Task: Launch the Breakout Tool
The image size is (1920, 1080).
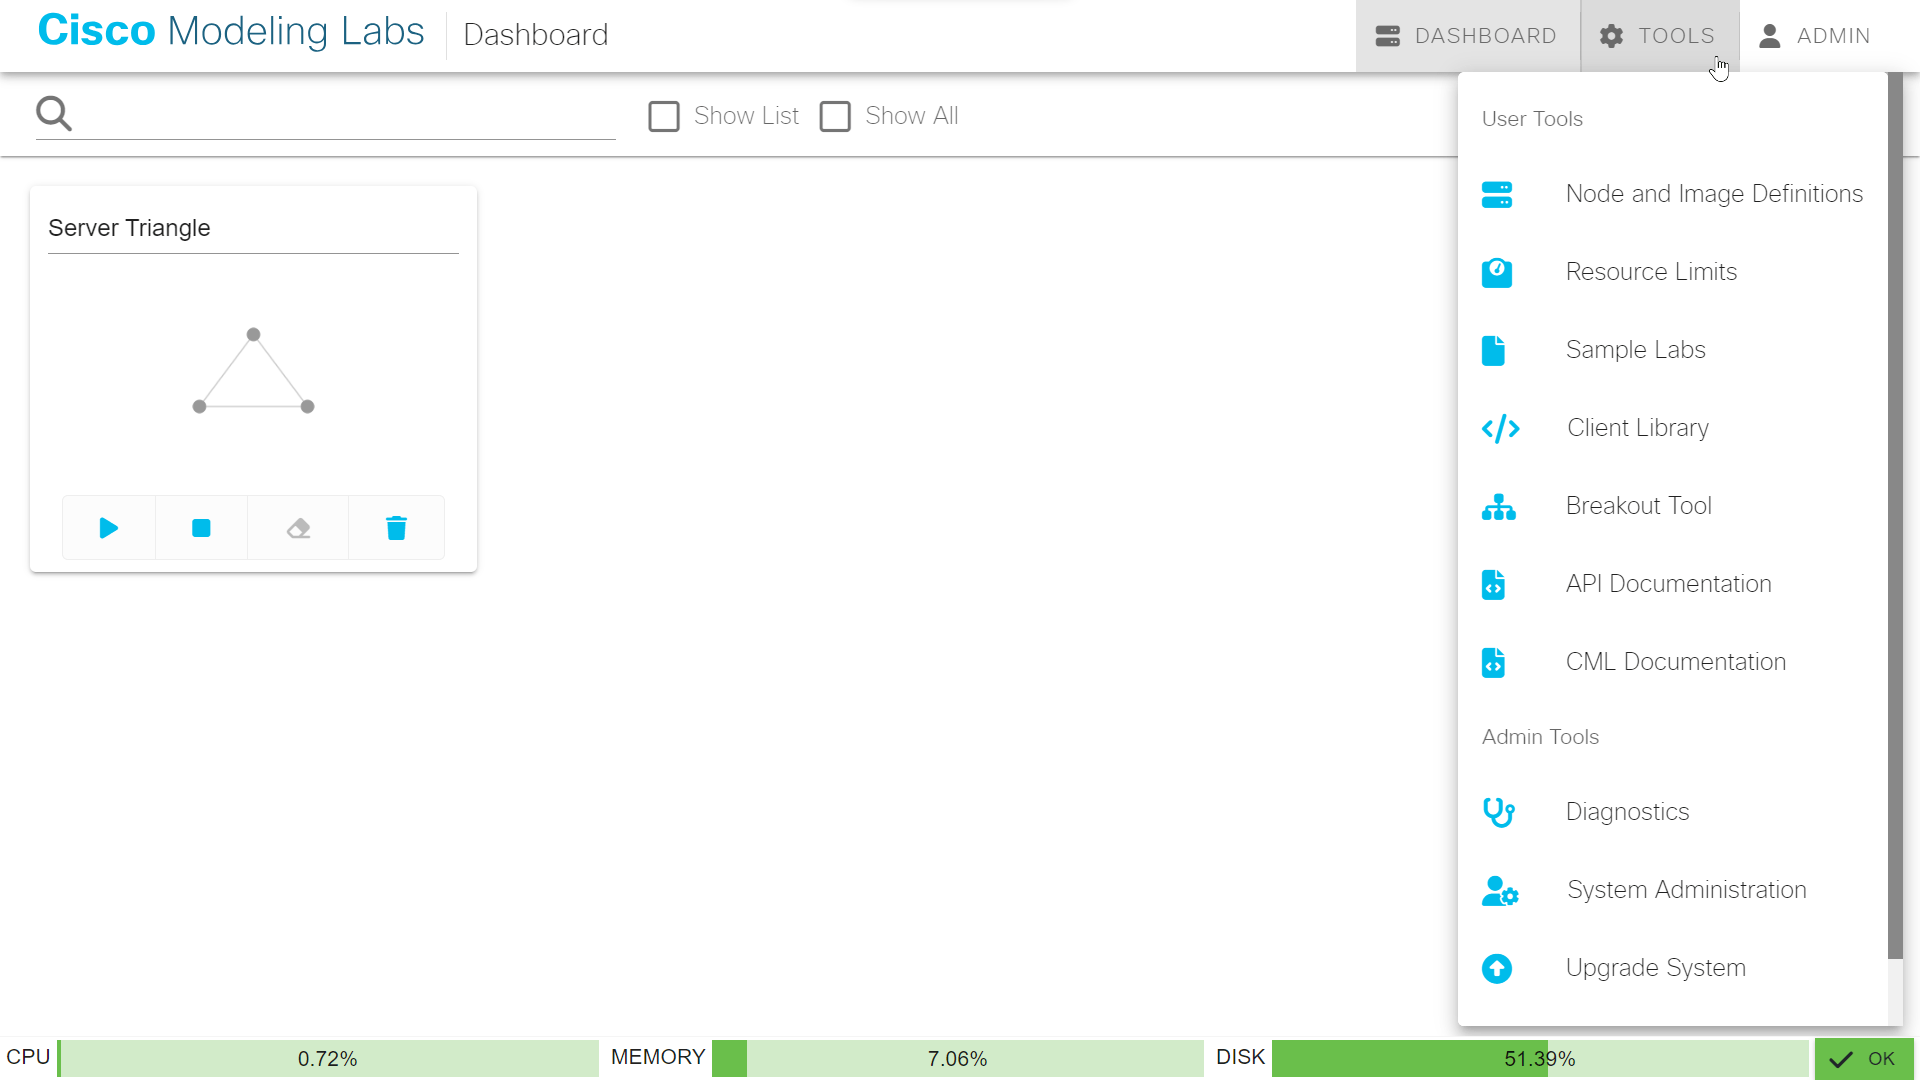Action: [x=1638, y=505]
